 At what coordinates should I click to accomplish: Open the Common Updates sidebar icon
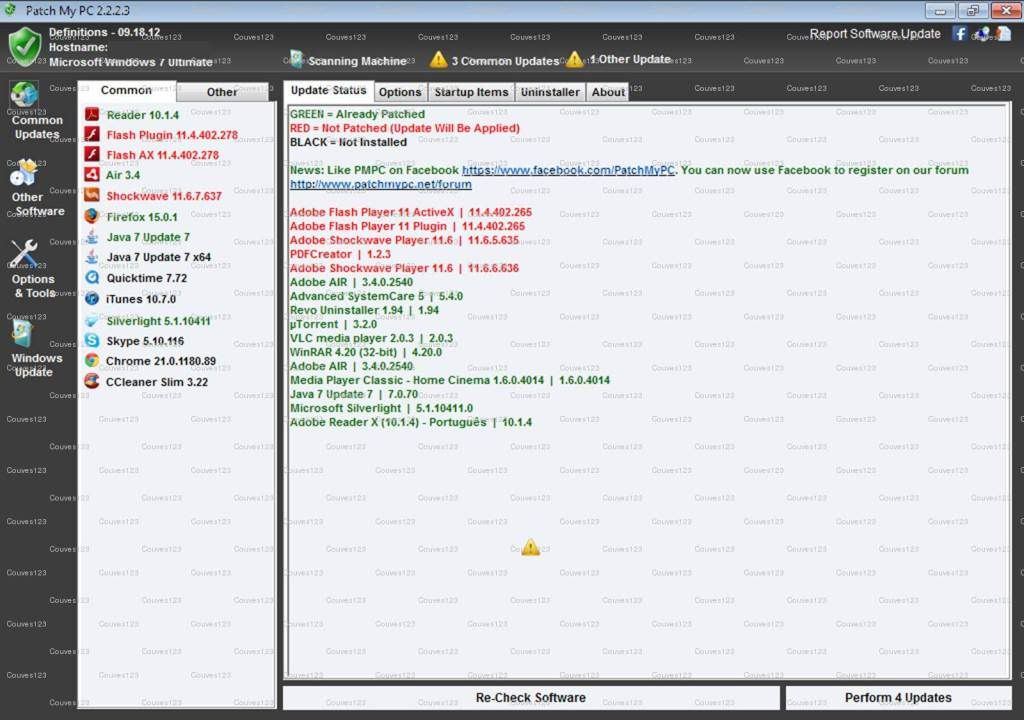click(24, 96)
